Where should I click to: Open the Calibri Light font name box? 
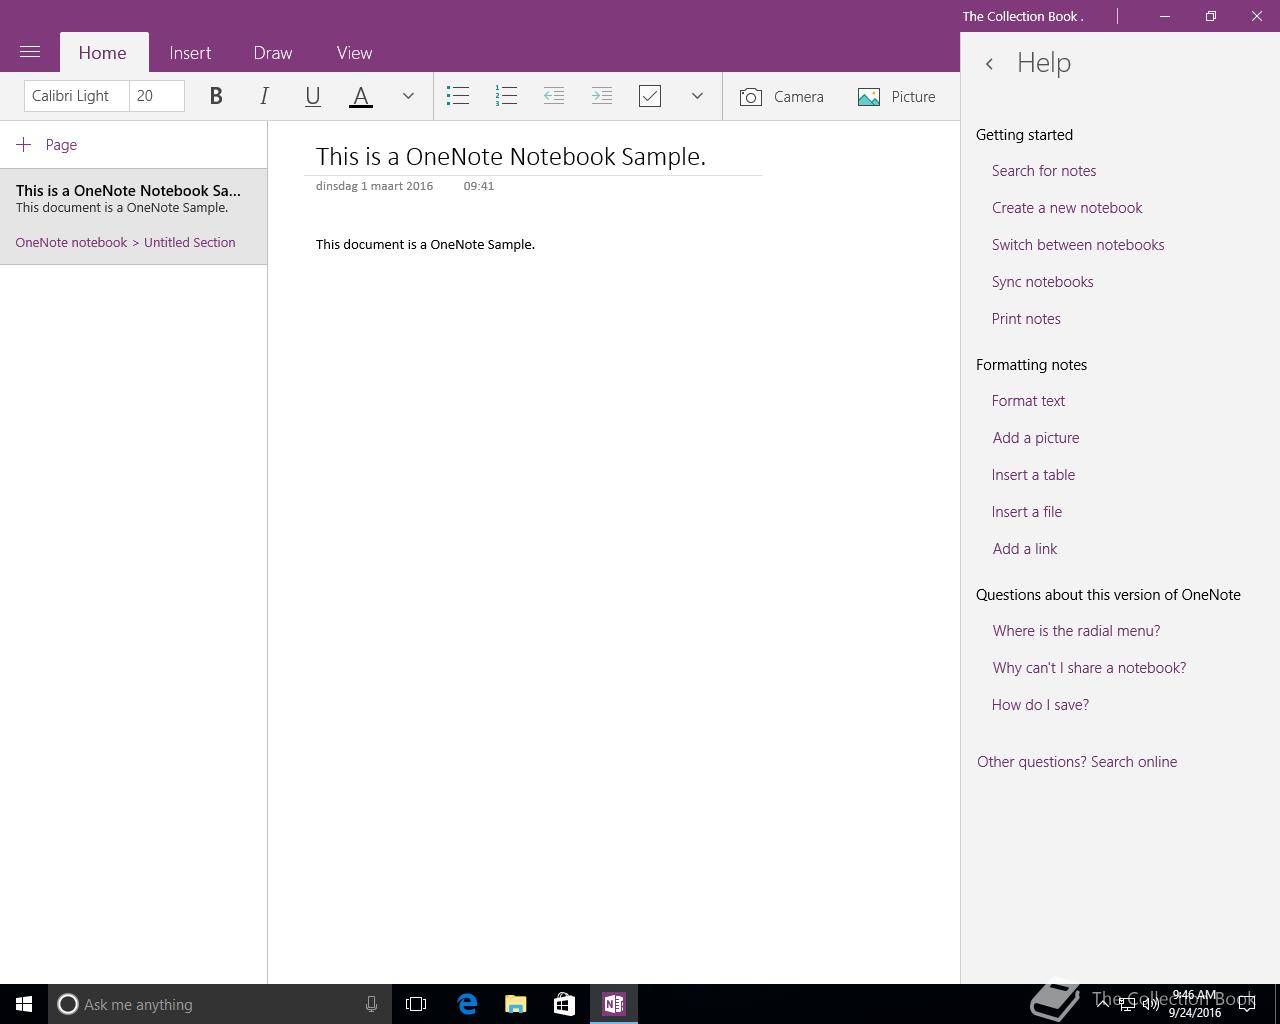tap(76, 96)
